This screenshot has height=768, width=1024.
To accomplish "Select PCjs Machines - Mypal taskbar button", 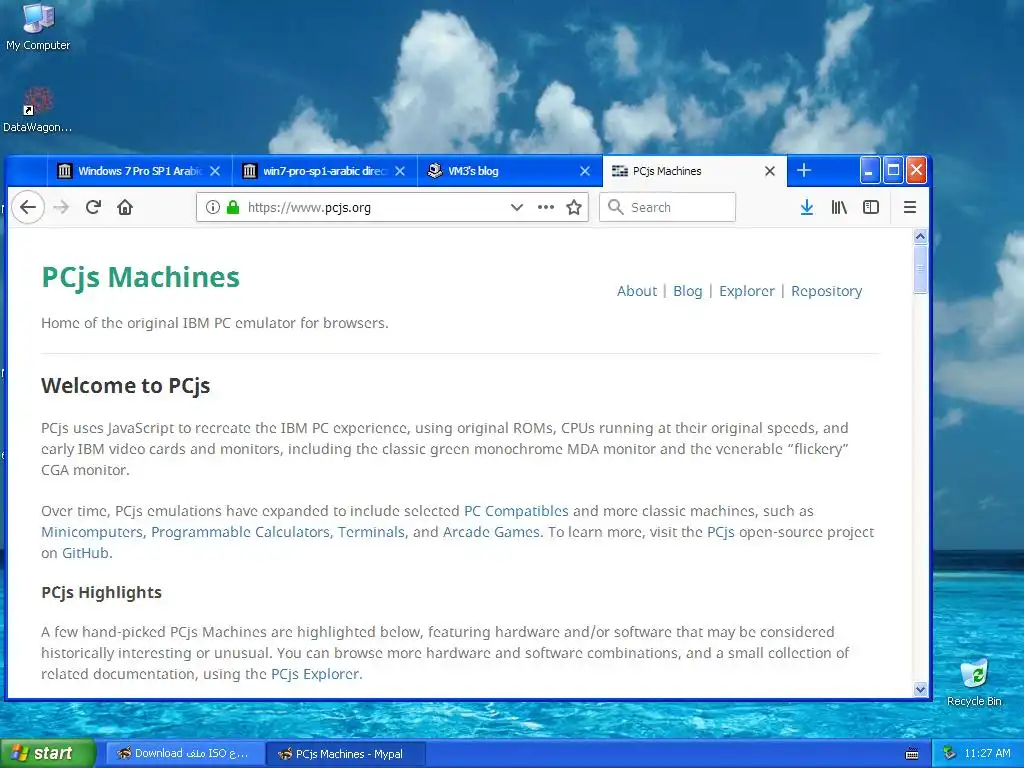I will point(346,754).
